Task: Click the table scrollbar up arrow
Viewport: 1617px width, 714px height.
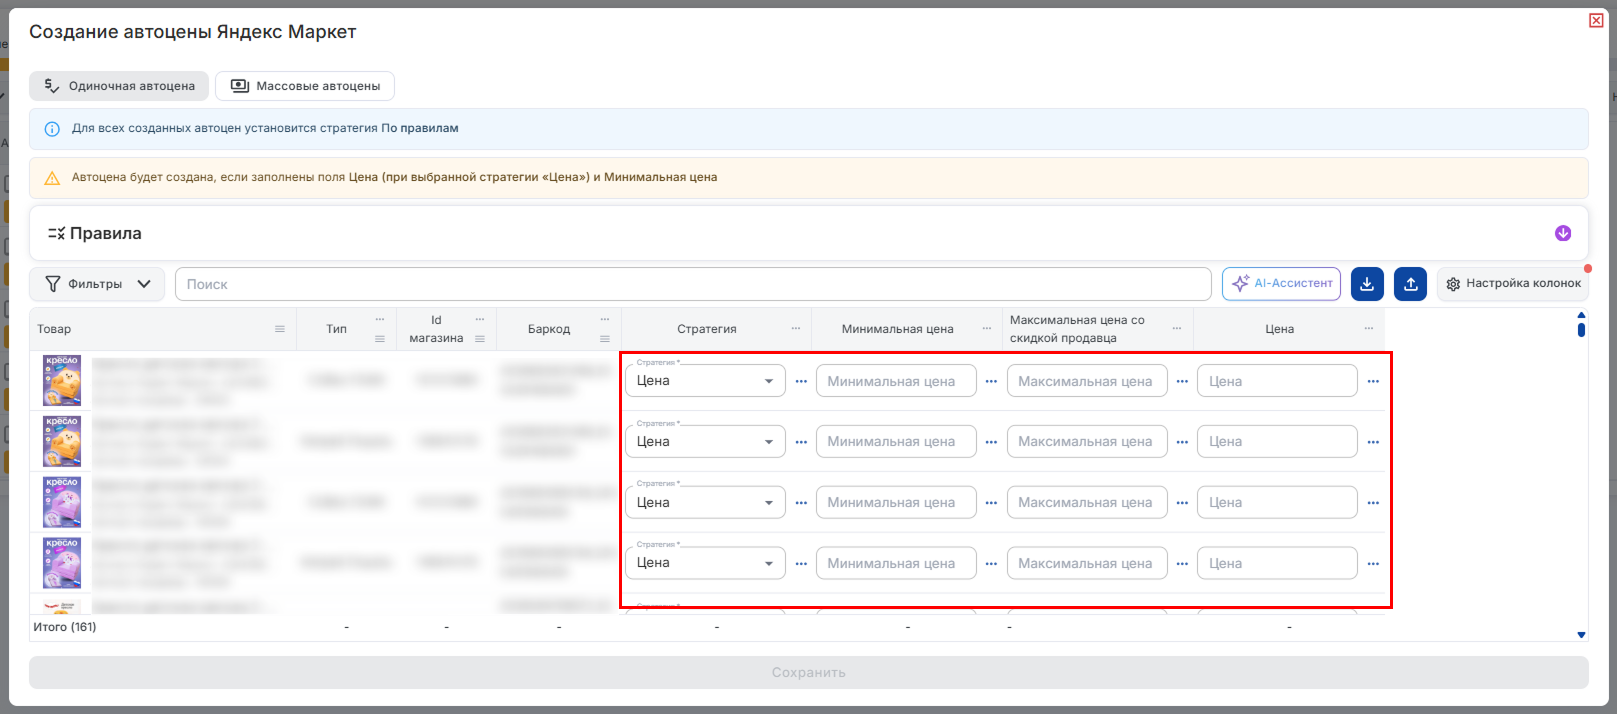Action: (1581, 315)
